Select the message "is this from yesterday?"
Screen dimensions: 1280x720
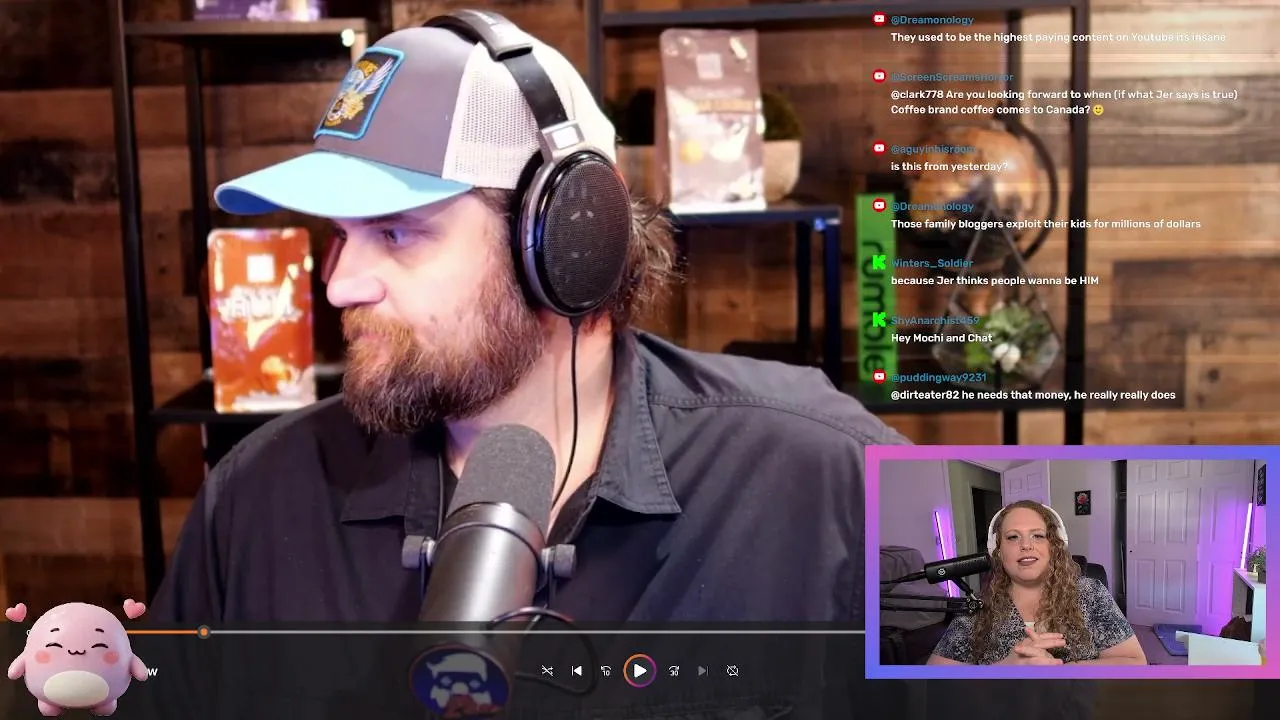pyautogui.click(x=949, y=166)
